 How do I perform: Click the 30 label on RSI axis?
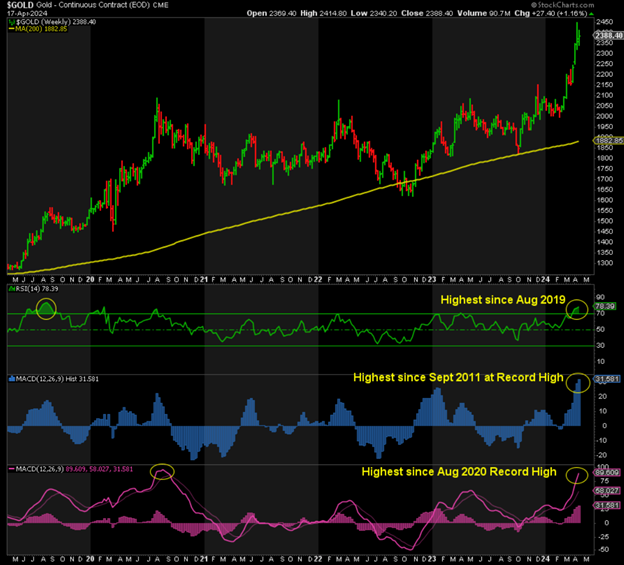coord(600,345)
